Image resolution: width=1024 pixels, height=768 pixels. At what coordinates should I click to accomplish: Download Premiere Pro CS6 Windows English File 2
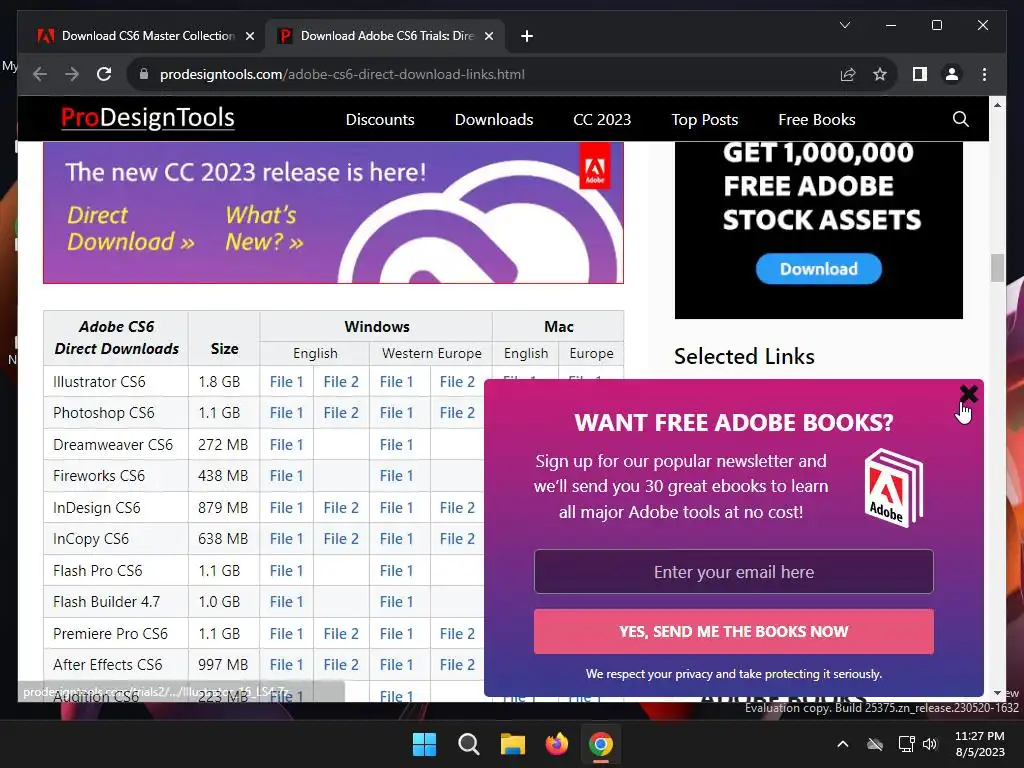click(x=341, y=633)
